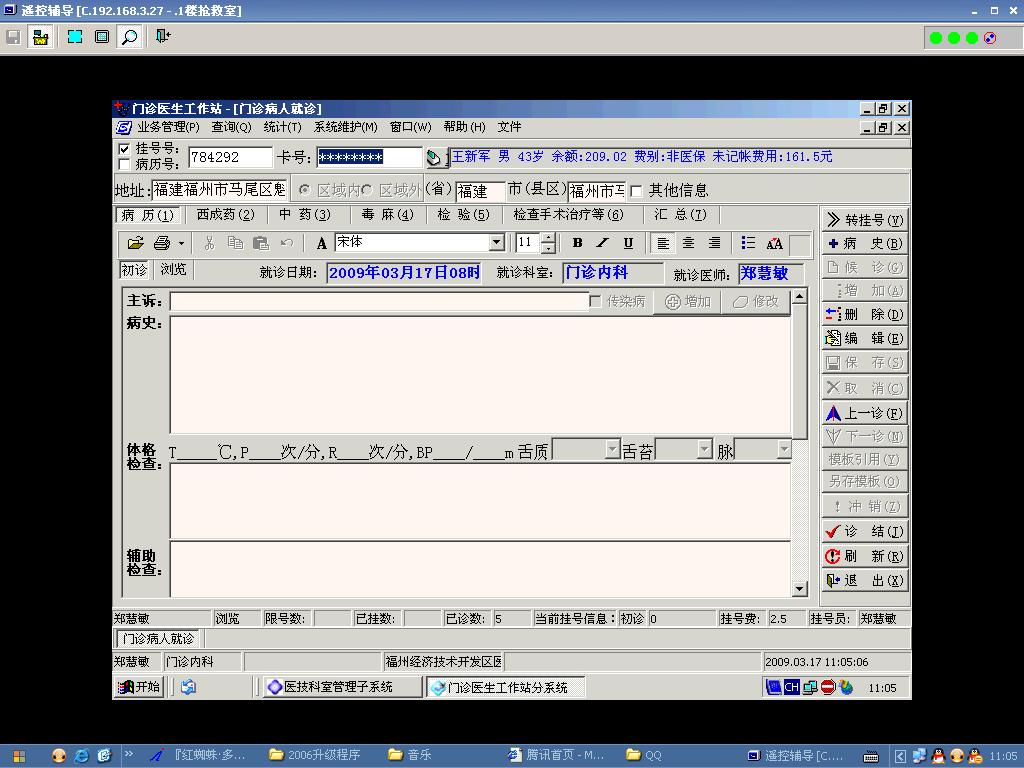Click the card reader icon beside 卡号 field

click(434, 158)
